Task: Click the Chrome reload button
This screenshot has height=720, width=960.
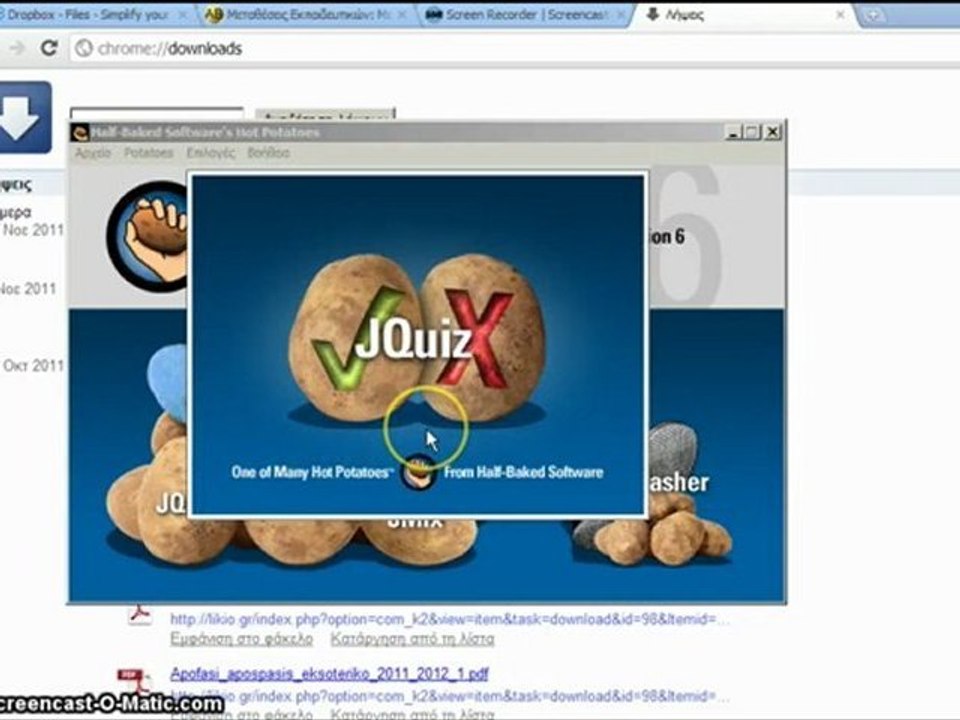Action: click(x=49, y=48)
